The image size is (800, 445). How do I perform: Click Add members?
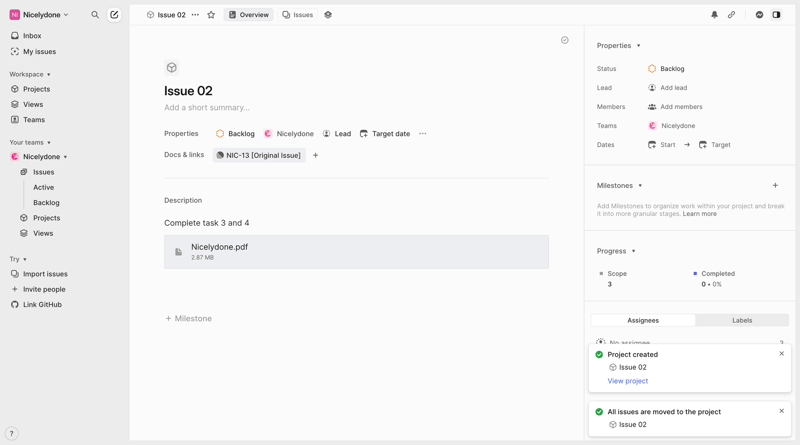click(675, 107)
